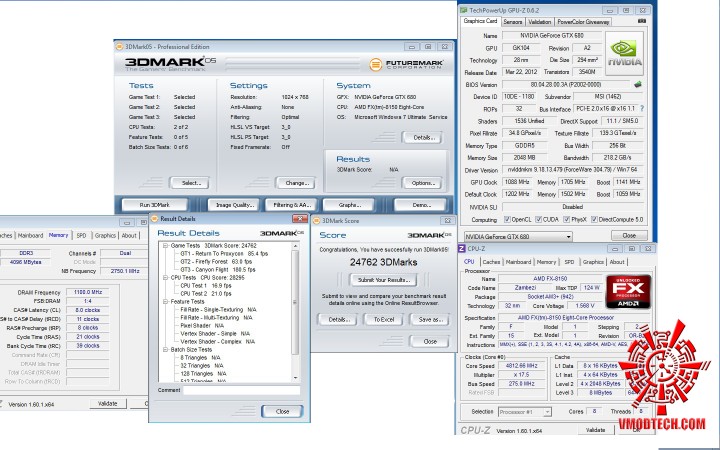This screenshot has height=450, width=720.
Task: Click the Futuremark logo icon
Action: tap(376, 64)
